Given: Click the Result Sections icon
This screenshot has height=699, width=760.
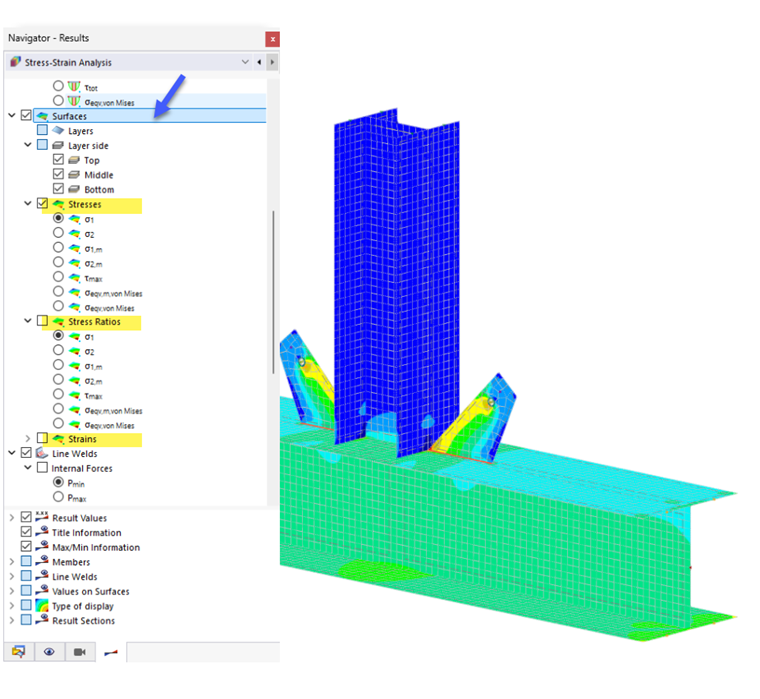Looking at the screenshot, I should click(x=42, y=619).
